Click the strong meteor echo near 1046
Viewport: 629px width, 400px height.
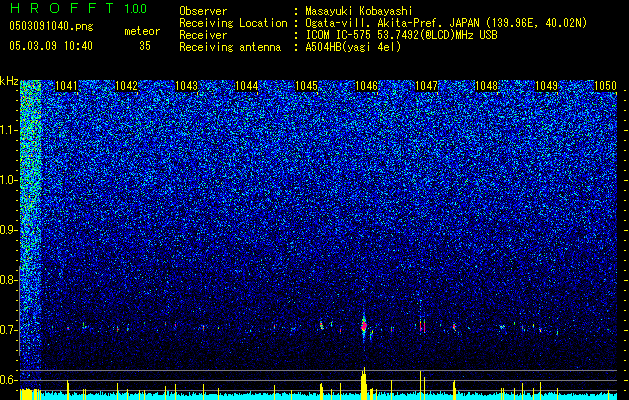tap(364, 326)
